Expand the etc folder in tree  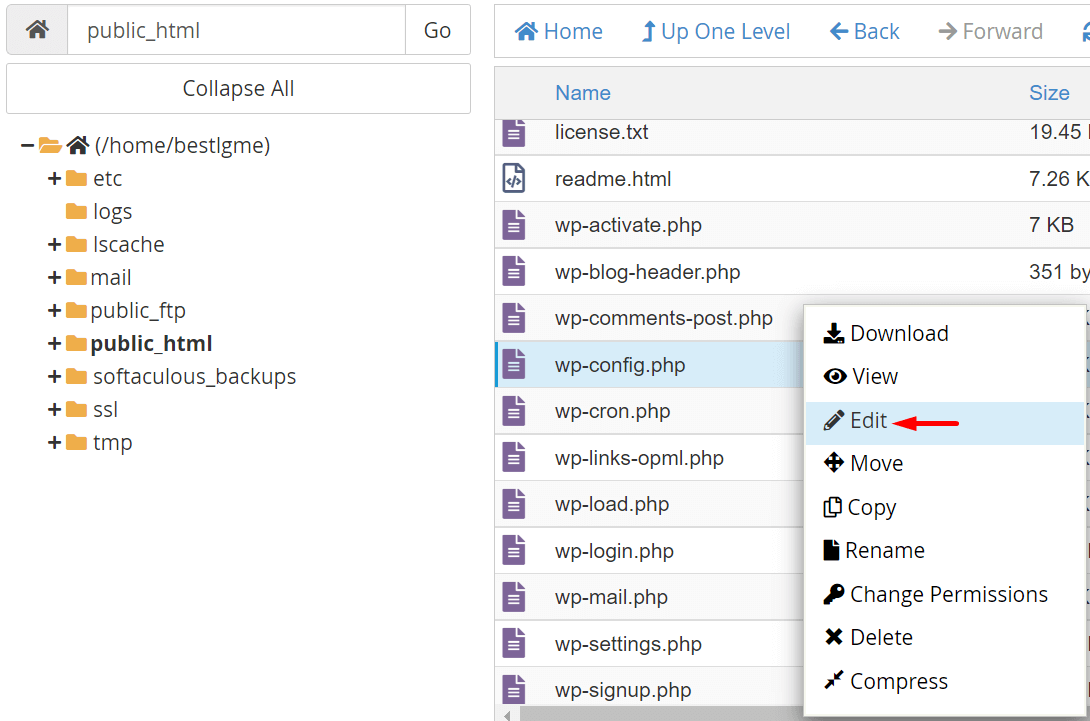pyautogui.click(x=55, y=178)
